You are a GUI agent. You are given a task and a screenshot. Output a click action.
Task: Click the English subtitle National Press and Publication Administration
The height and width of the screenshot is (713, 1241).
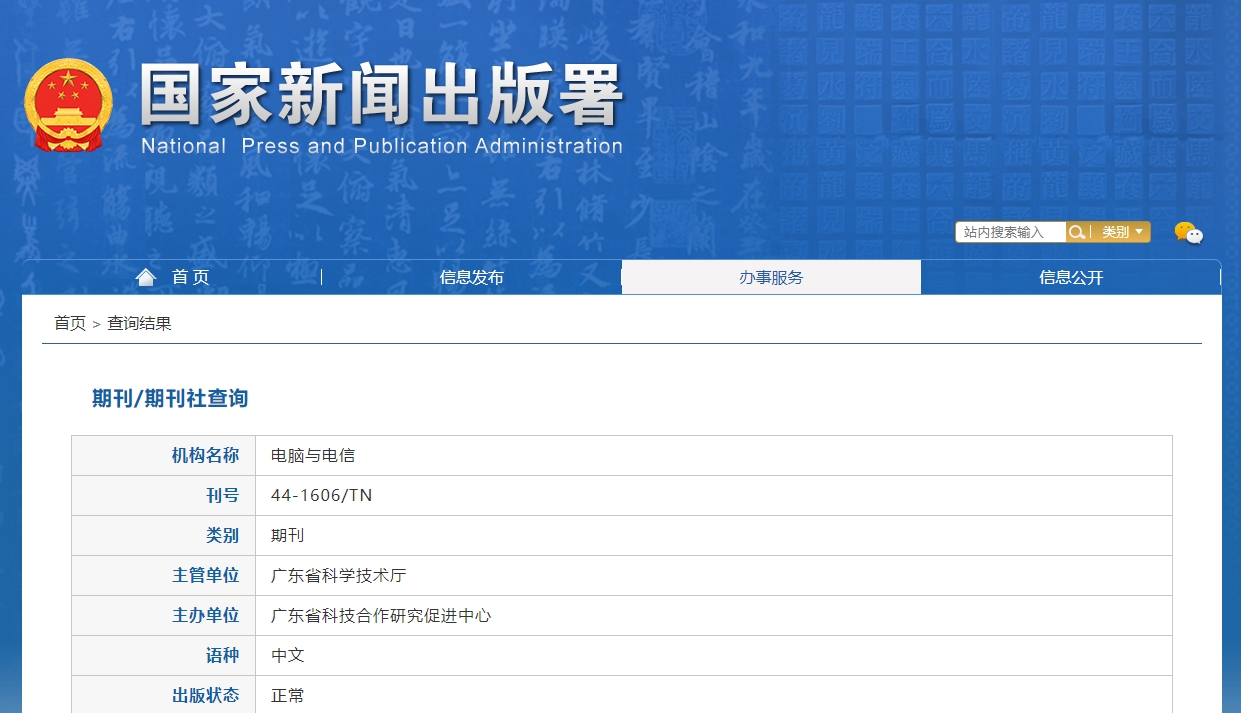(382, 146)
